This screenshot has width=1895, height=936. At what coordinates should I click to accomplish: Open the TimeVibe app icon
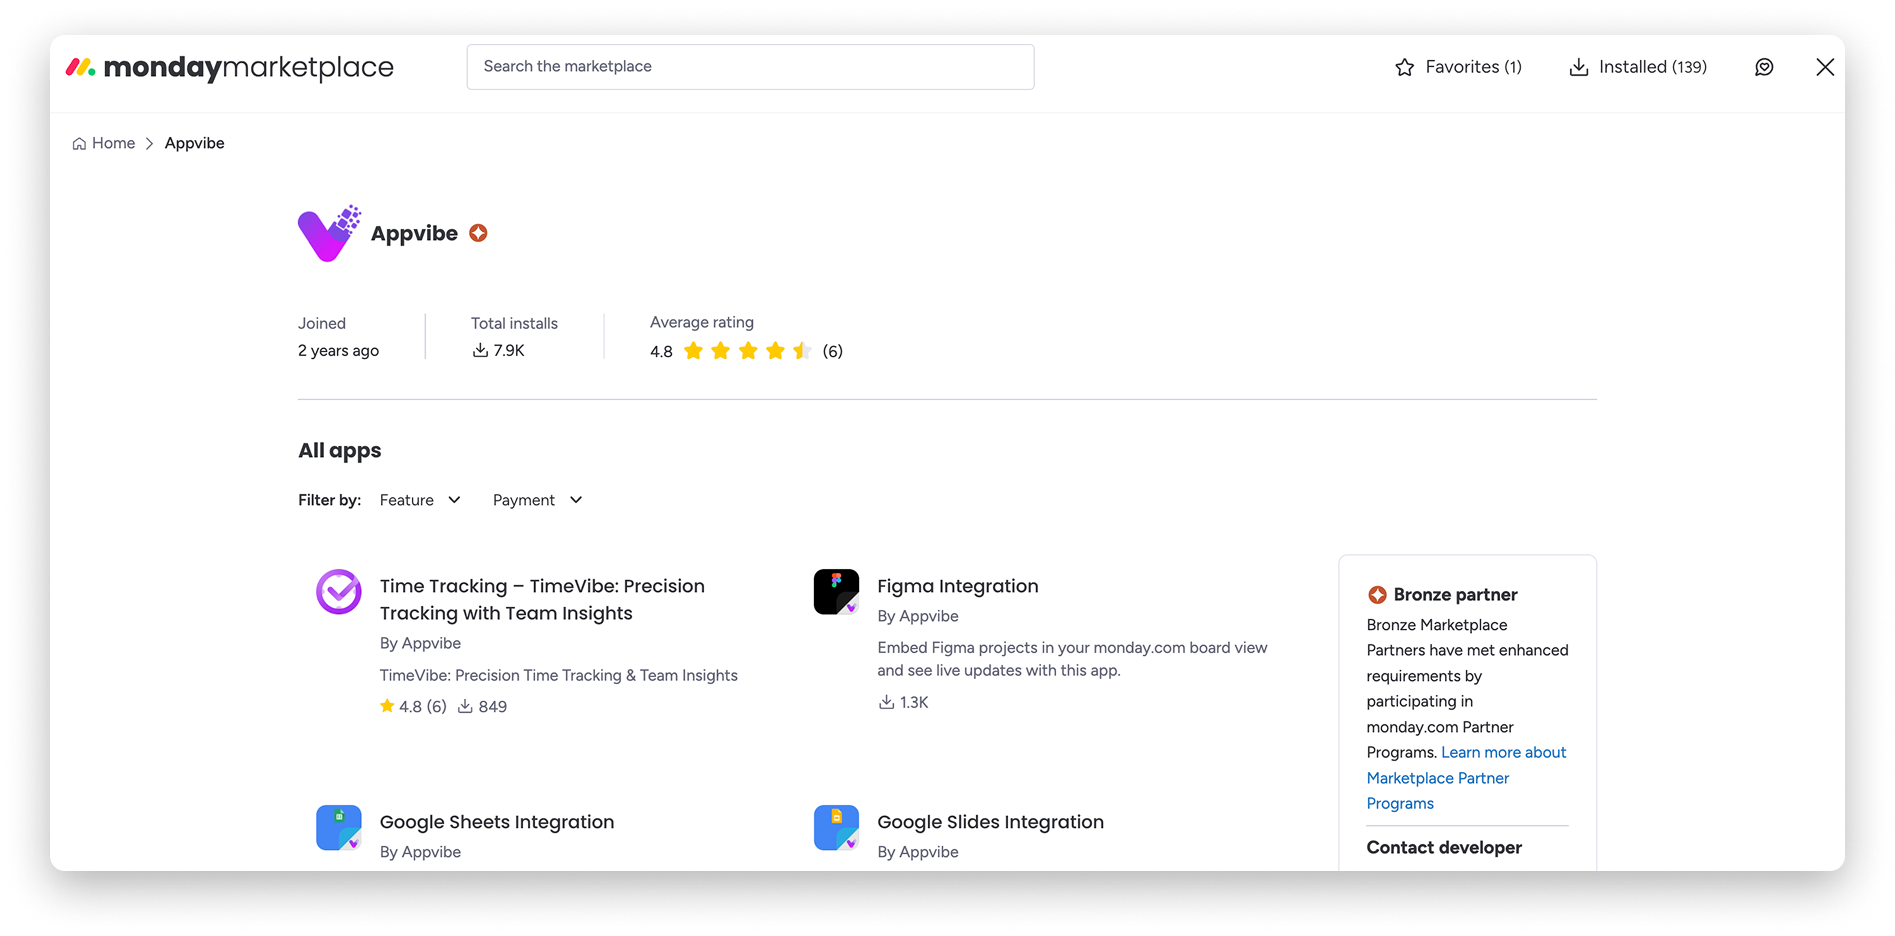tap(339, 592)
